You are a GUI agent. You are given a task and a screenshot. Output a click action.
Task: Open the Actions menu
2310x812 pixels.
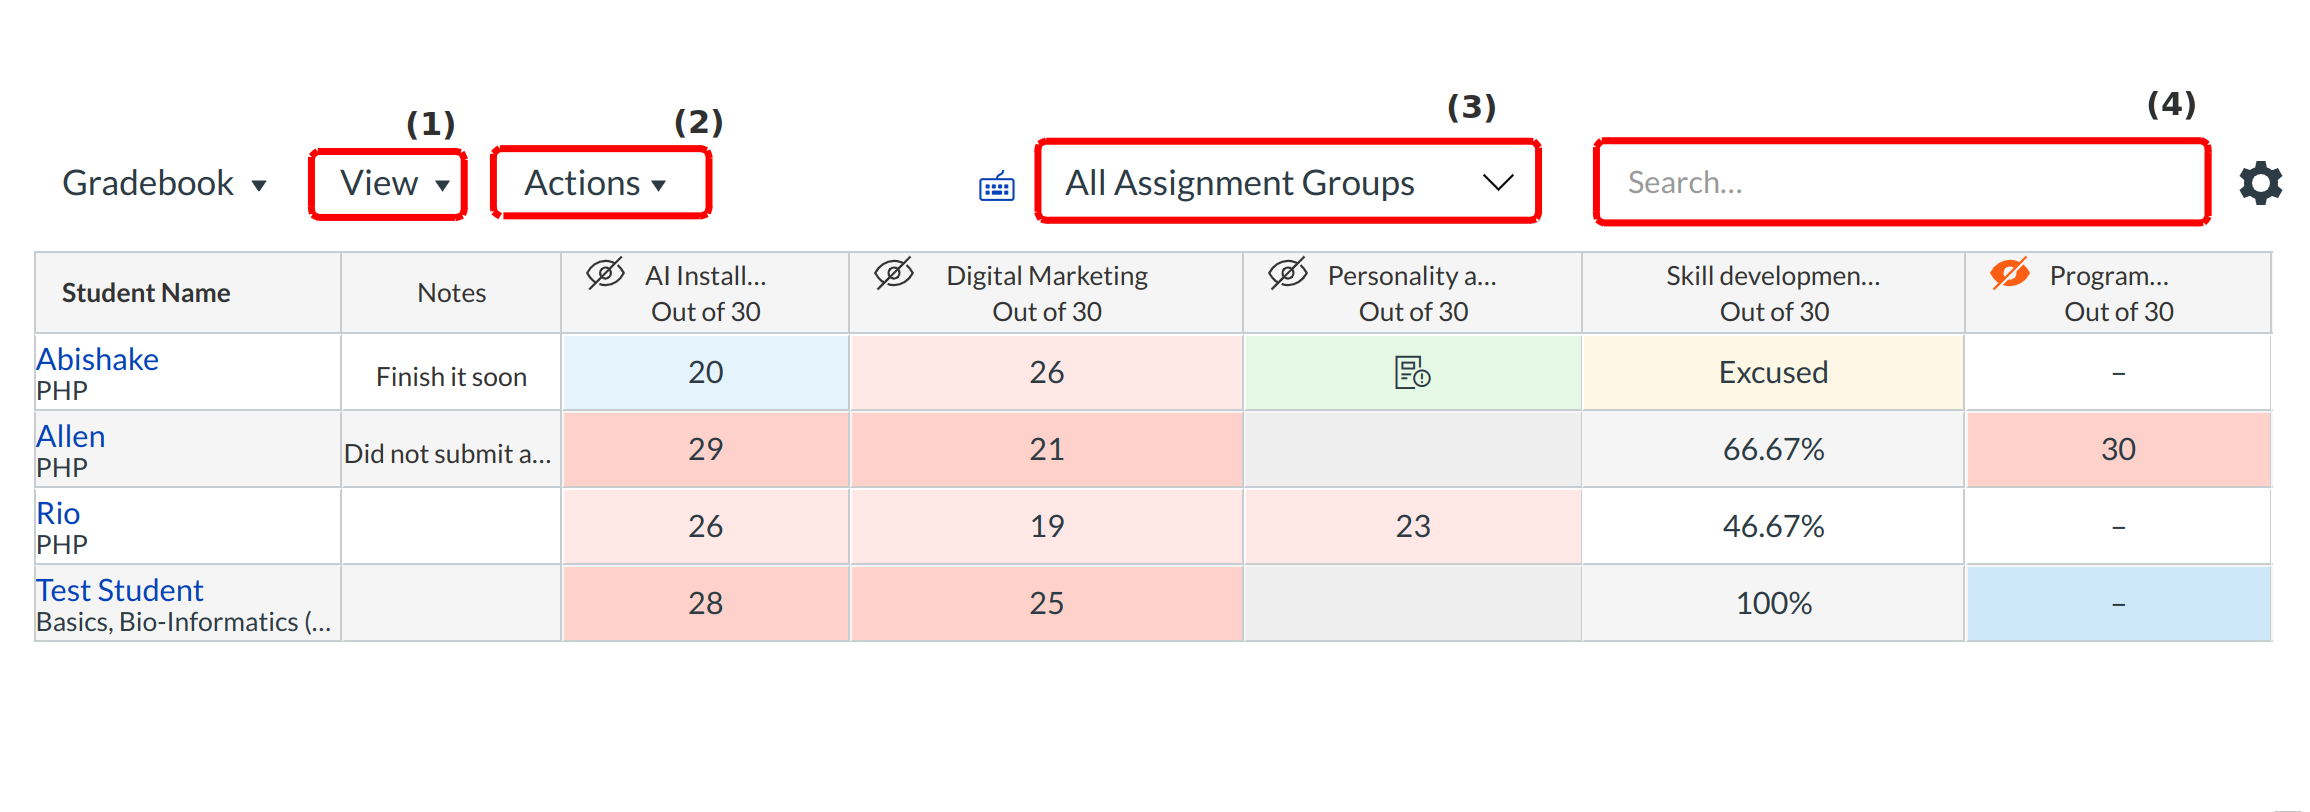[x=598, y=184]
